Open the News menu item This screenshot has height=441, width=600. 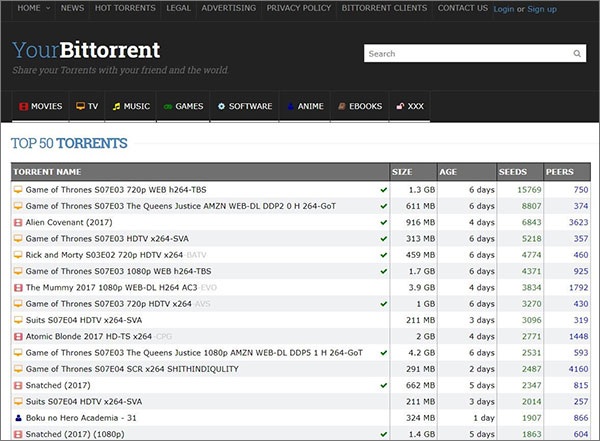[72, 8]
